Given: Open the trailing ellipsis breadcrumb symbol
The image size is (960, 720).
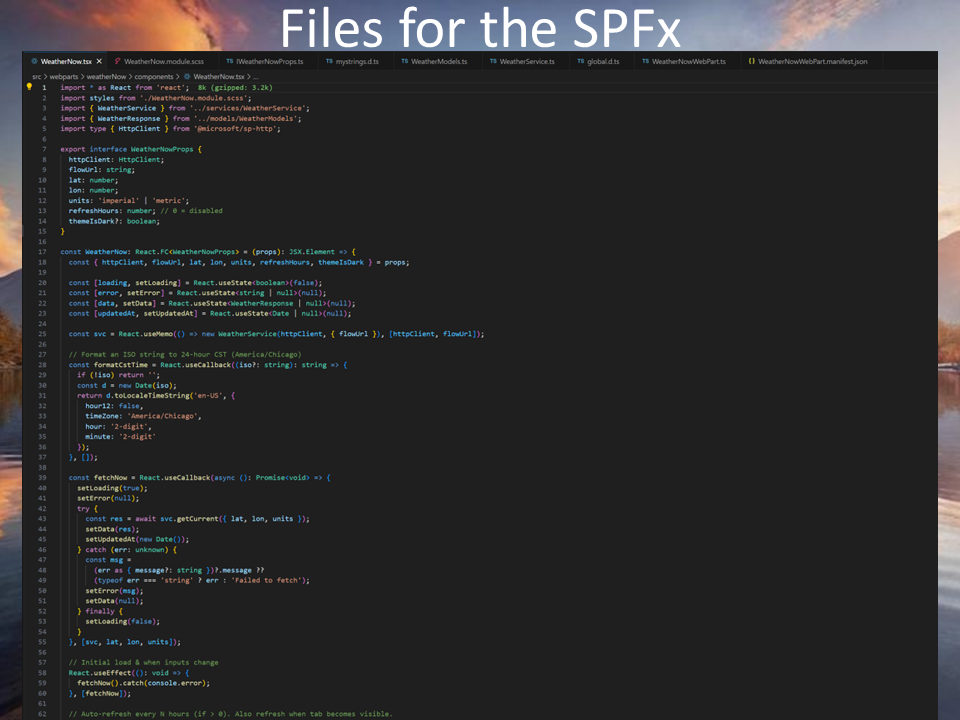Looking at the screenshot, I should [255, 77].
